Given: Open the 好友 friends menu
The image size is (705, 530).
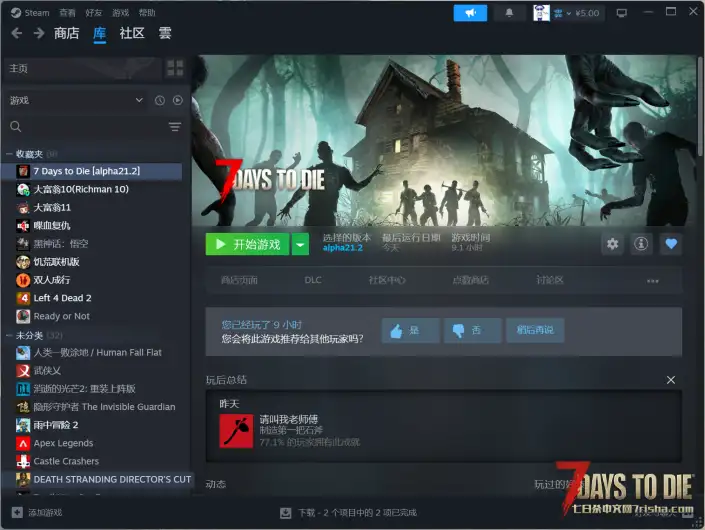Looking at the screenshot, I should pyautogui.click(x=94, y=13).
